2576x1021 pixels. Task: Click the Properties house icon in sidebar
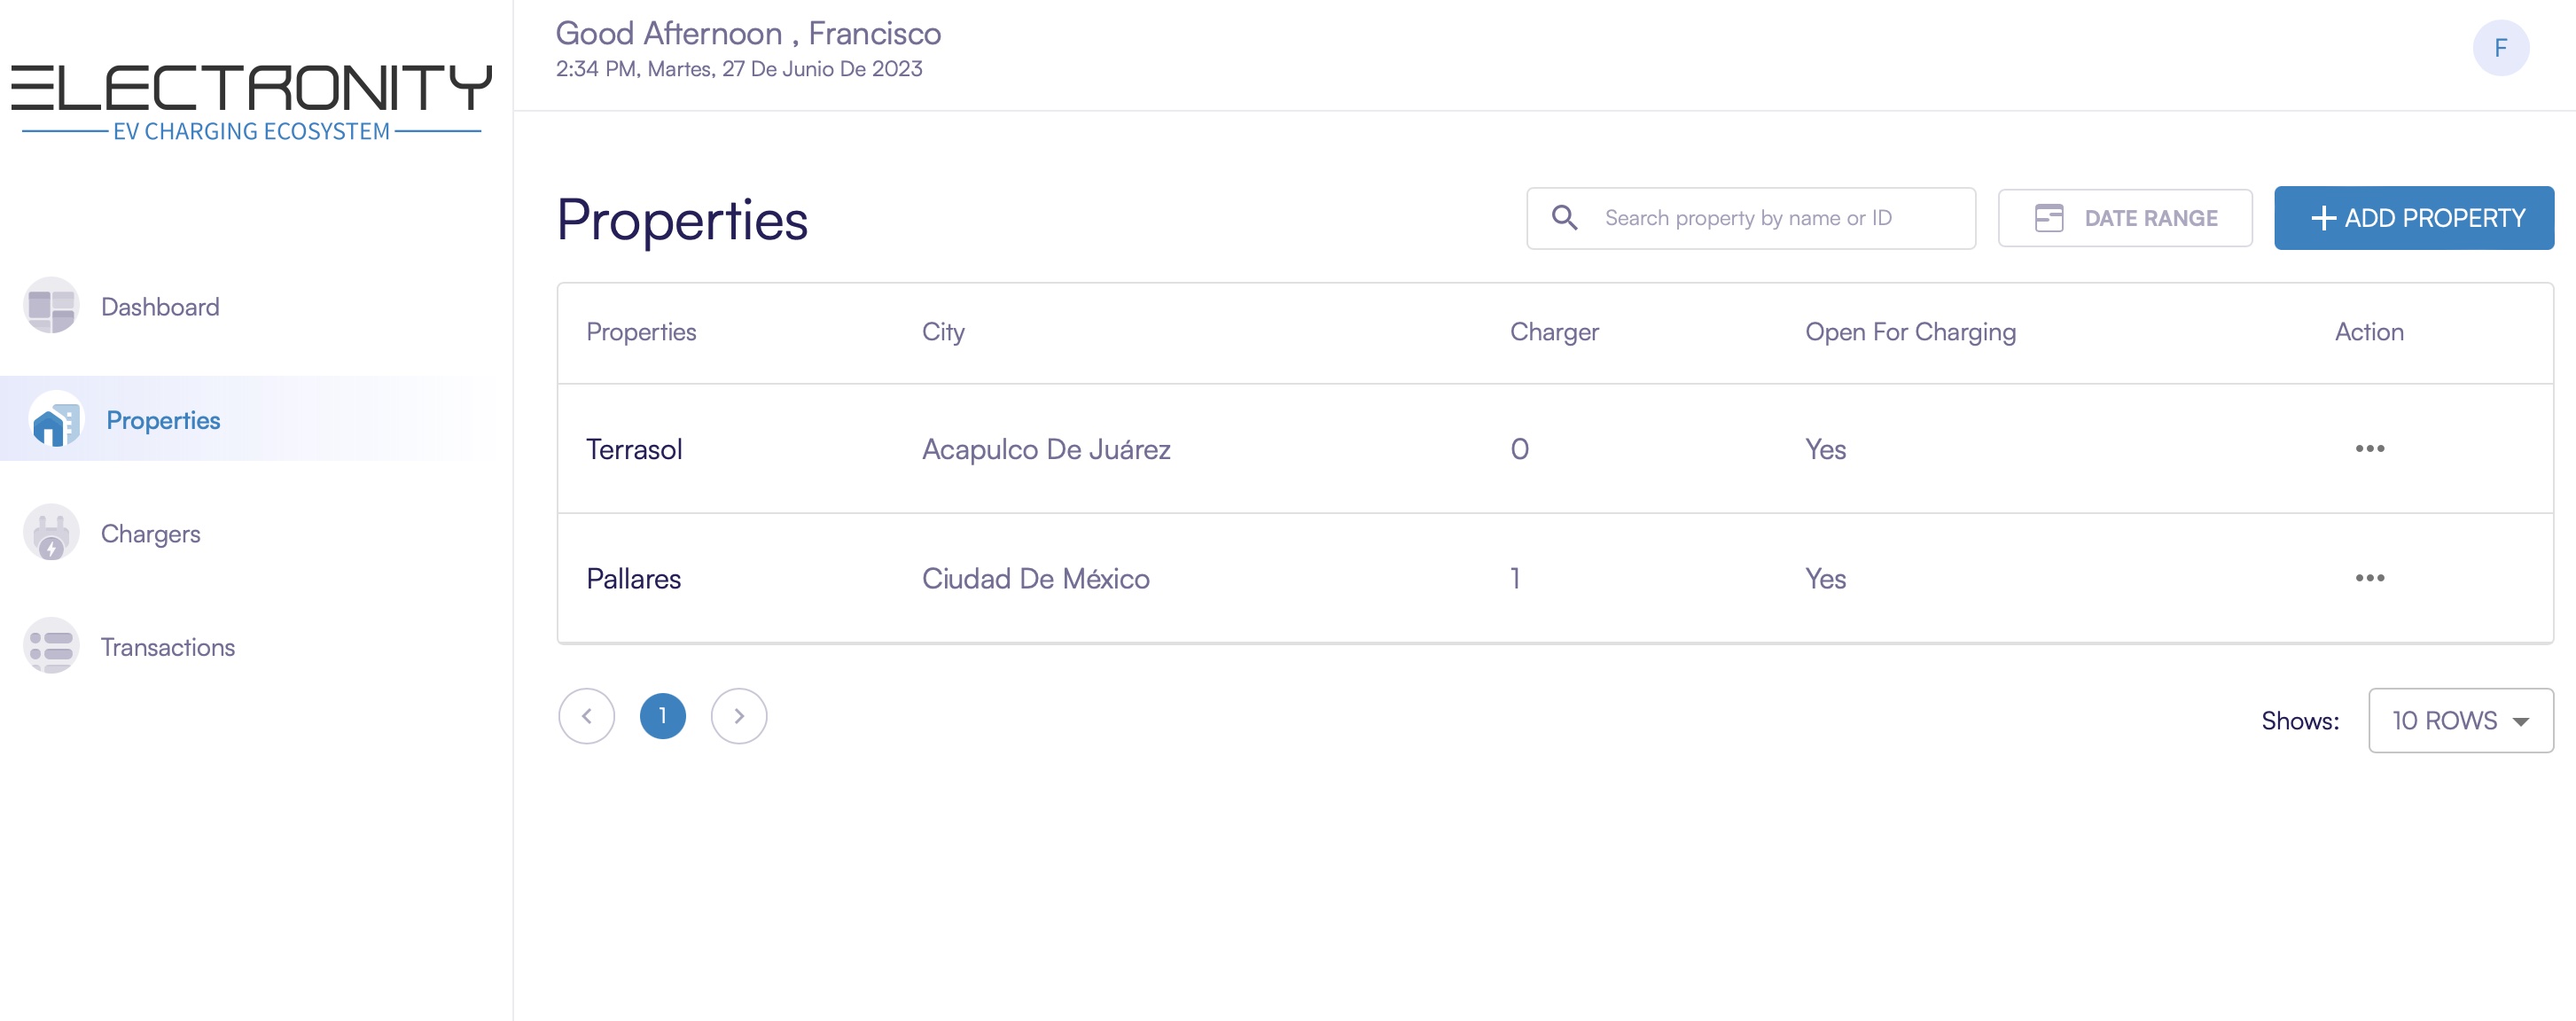(55, 420)
